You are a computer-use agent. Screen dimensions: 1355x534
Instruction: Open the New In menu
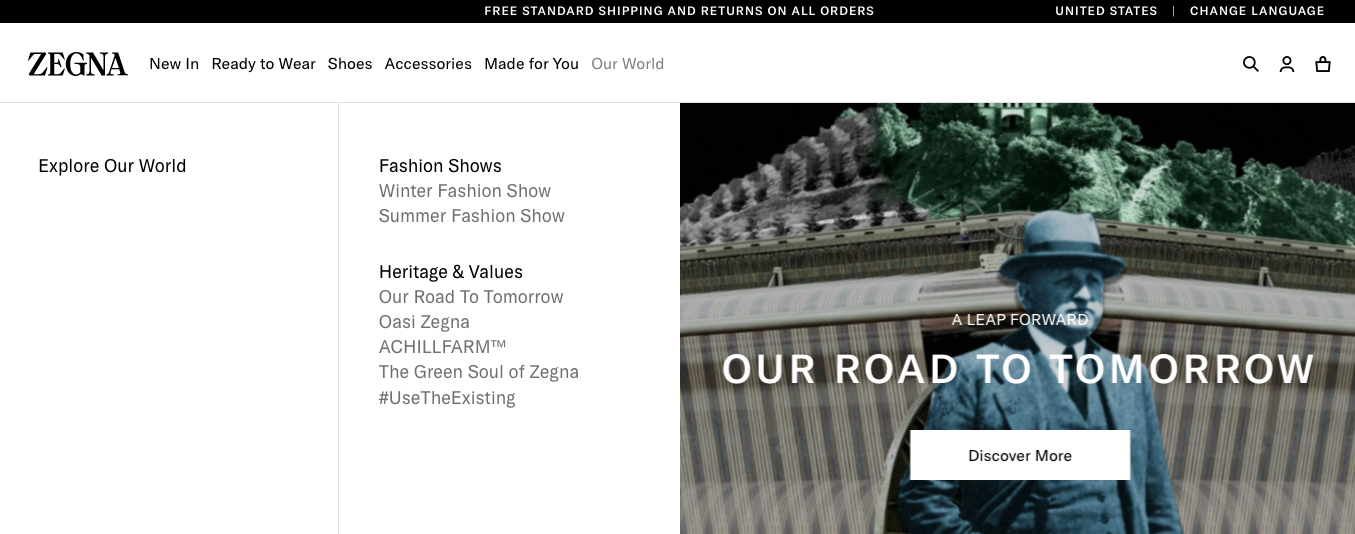point(174,64)
